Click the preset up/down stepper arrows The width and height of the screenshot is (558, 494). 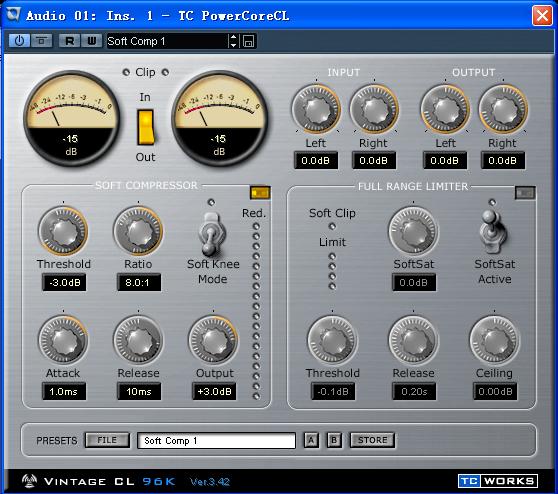coord(233,41)
